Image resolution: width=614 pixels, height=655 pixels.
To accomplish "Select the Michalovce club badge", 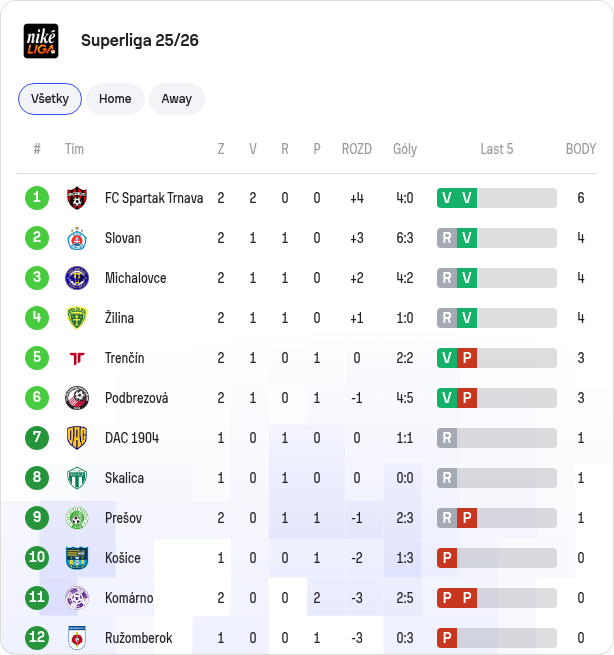I will click(x=77, y=278).
